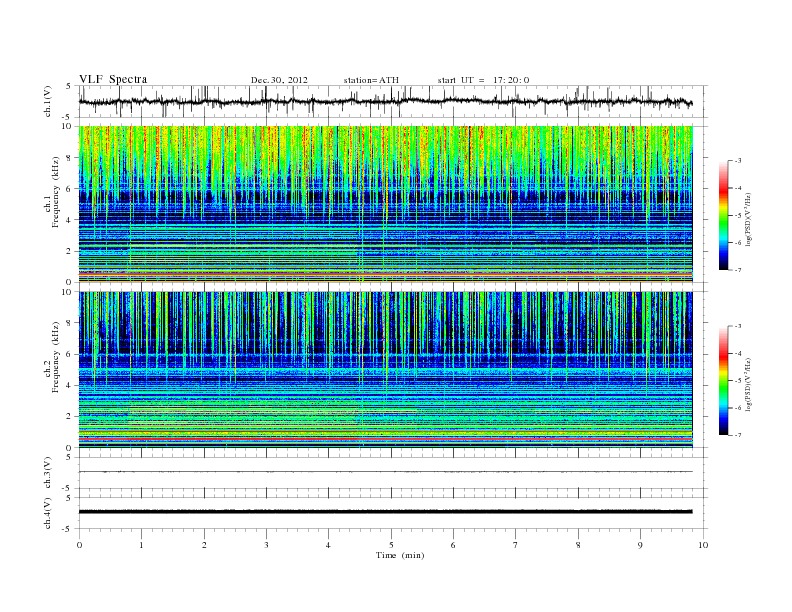This screenshot has width=792, height=612.
Task: Click the 'ch.3(V)' axis label
Action: click(x=48, y=473)
